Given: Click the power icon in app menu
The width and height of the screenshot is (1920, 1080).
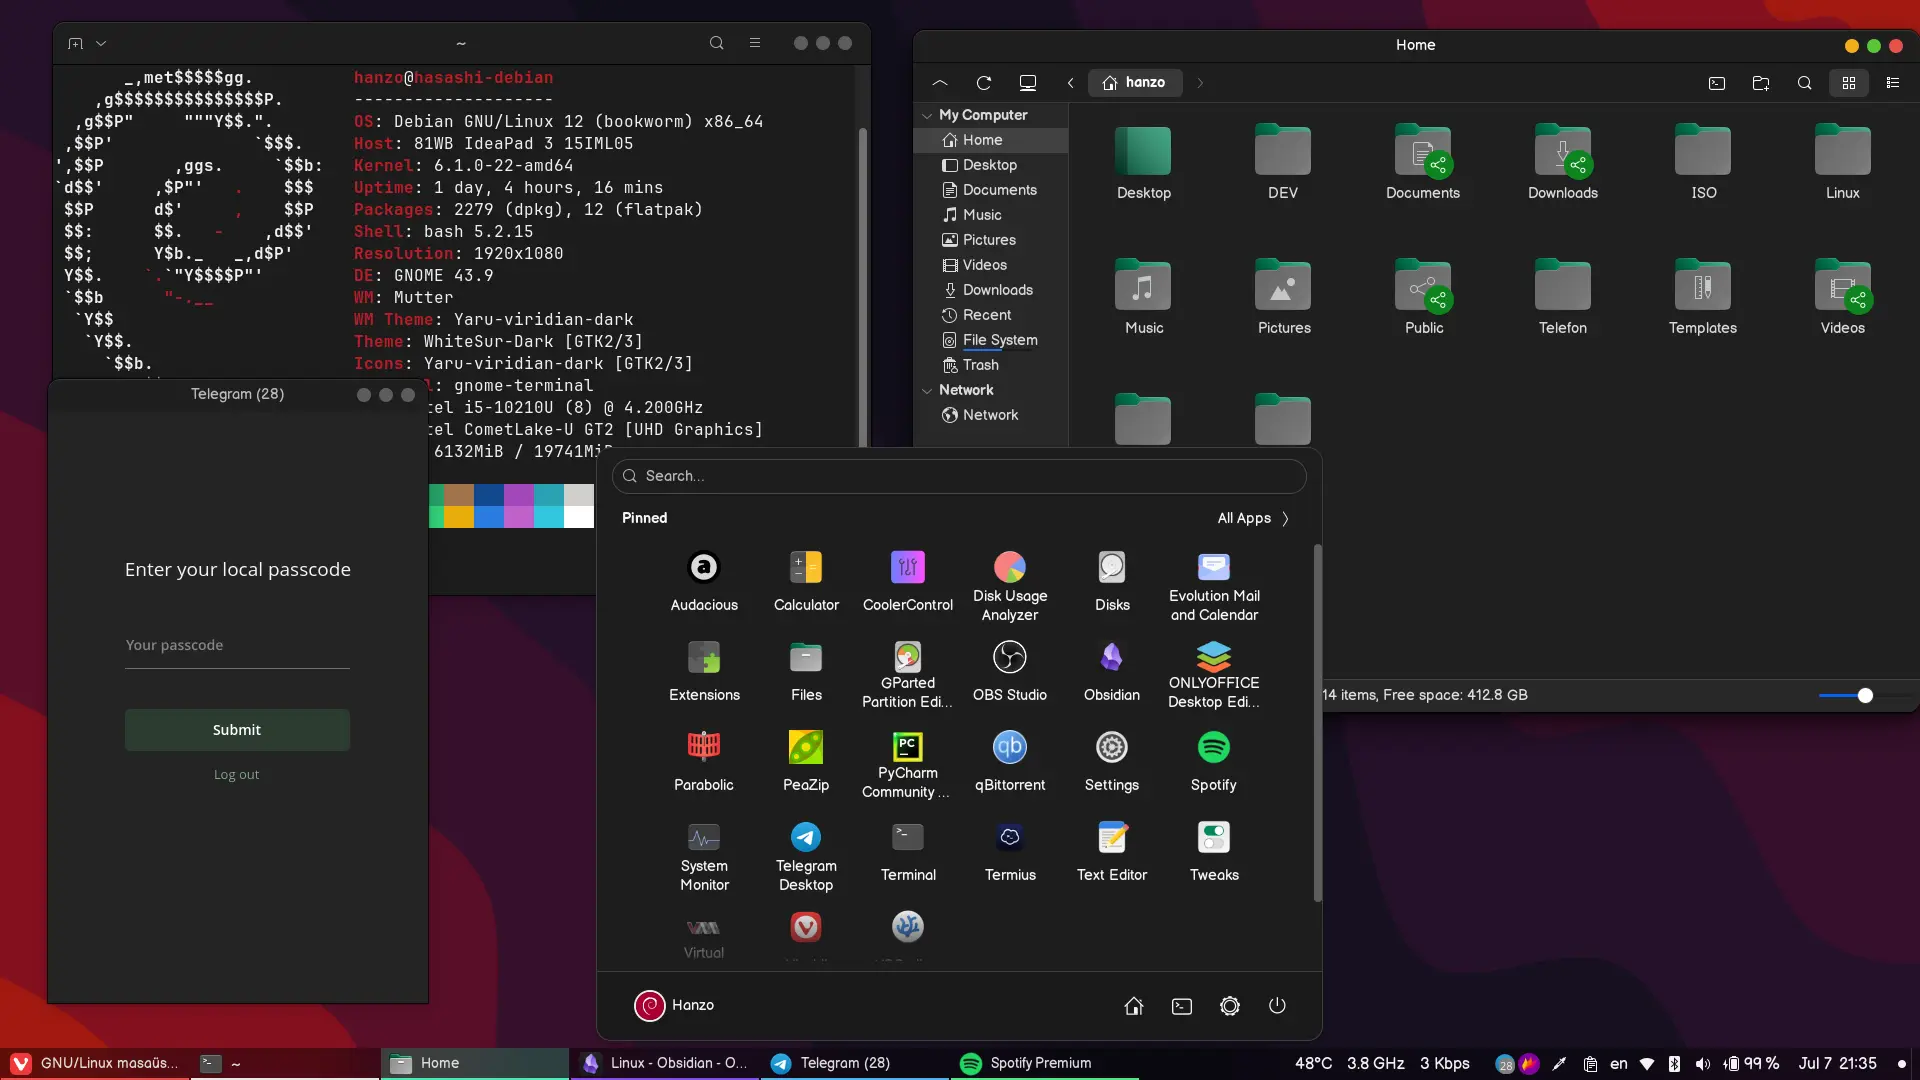Looking at the screenshot, I should click(1277, 1006).
